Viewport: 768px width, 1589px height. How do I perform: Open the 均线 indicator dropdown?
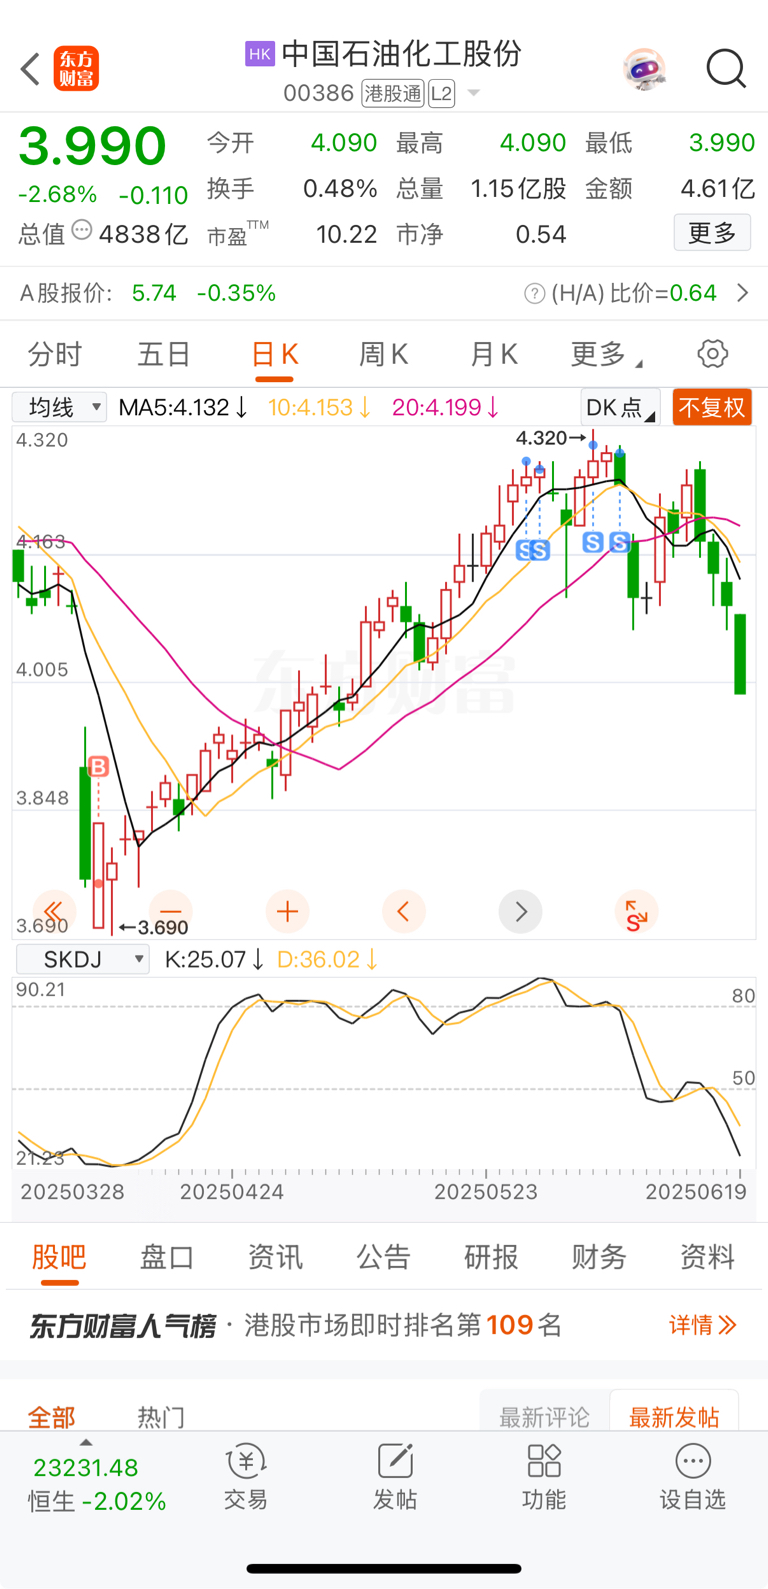59,407
